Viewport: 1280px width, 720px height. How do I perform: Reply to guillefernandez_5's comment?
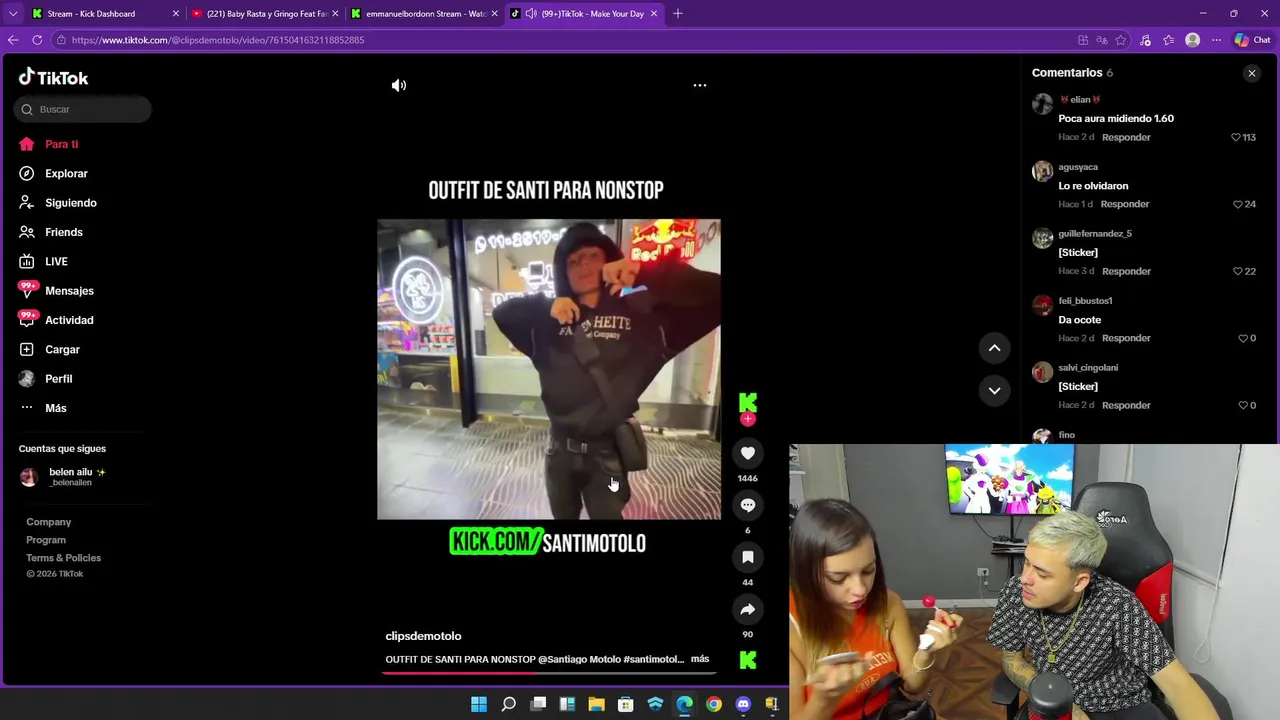(x=1126, y=271)
